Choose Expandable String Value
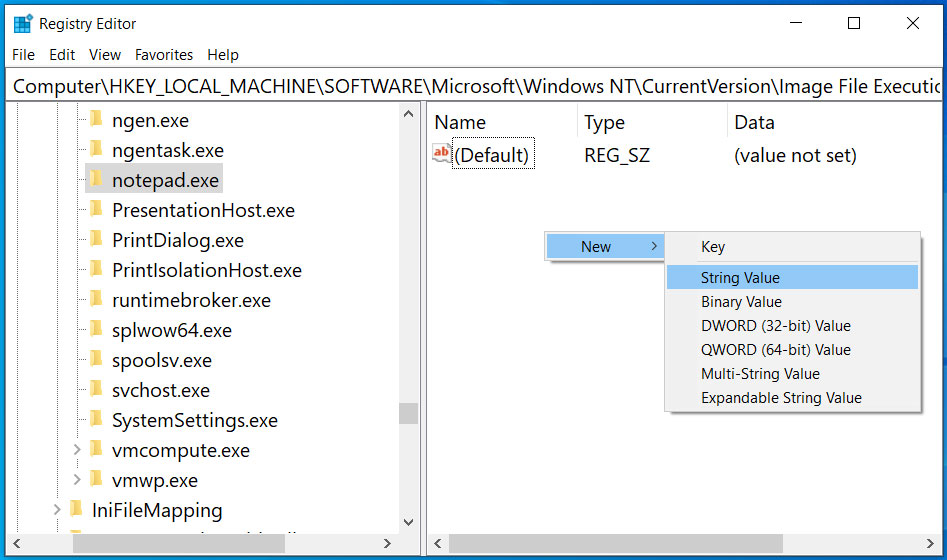This screenshot has height=560, width=947. click(x=792, y=398)
